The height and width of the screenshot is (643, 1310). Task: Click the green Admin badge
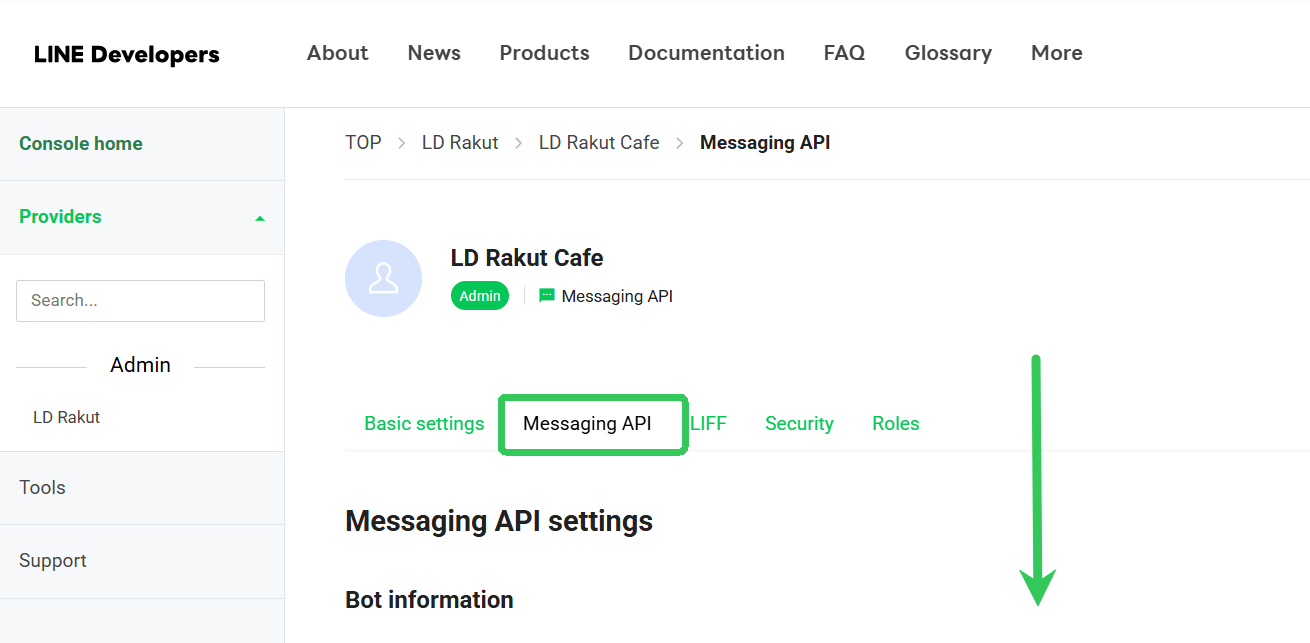point(480,296)
